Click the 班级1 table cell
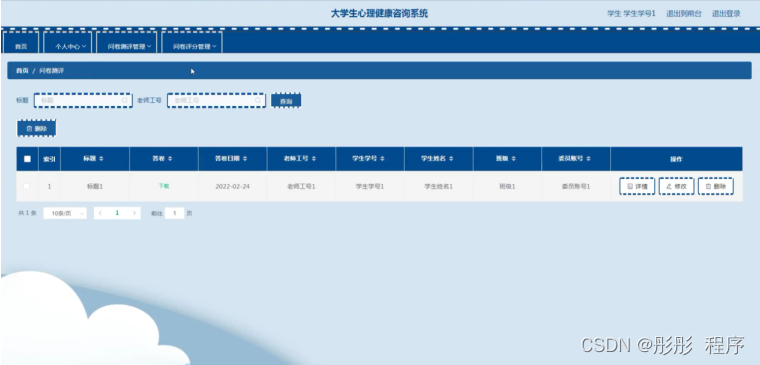This screenshot has height=365, width=760. point(507,186)
